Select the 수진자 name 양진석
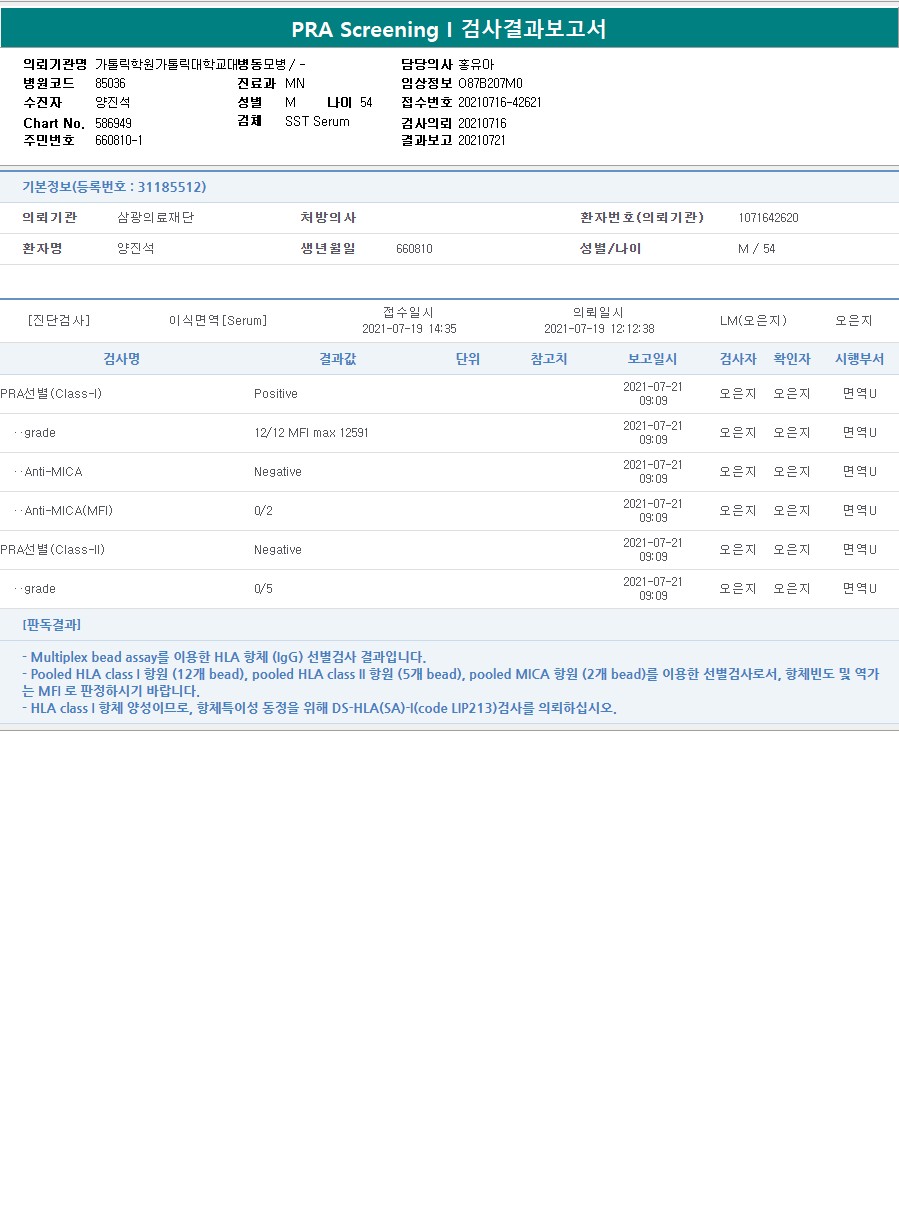This screenshot has width=899, height=1222. 113,102
